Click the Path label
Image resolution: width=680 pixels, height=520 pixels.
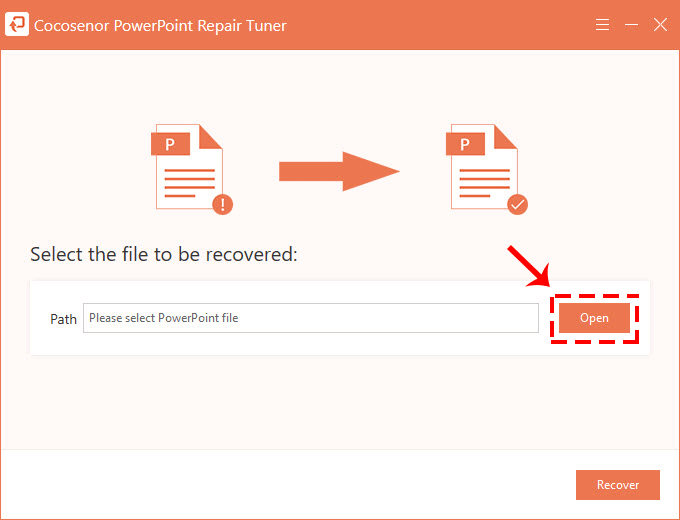click(63, 319)
